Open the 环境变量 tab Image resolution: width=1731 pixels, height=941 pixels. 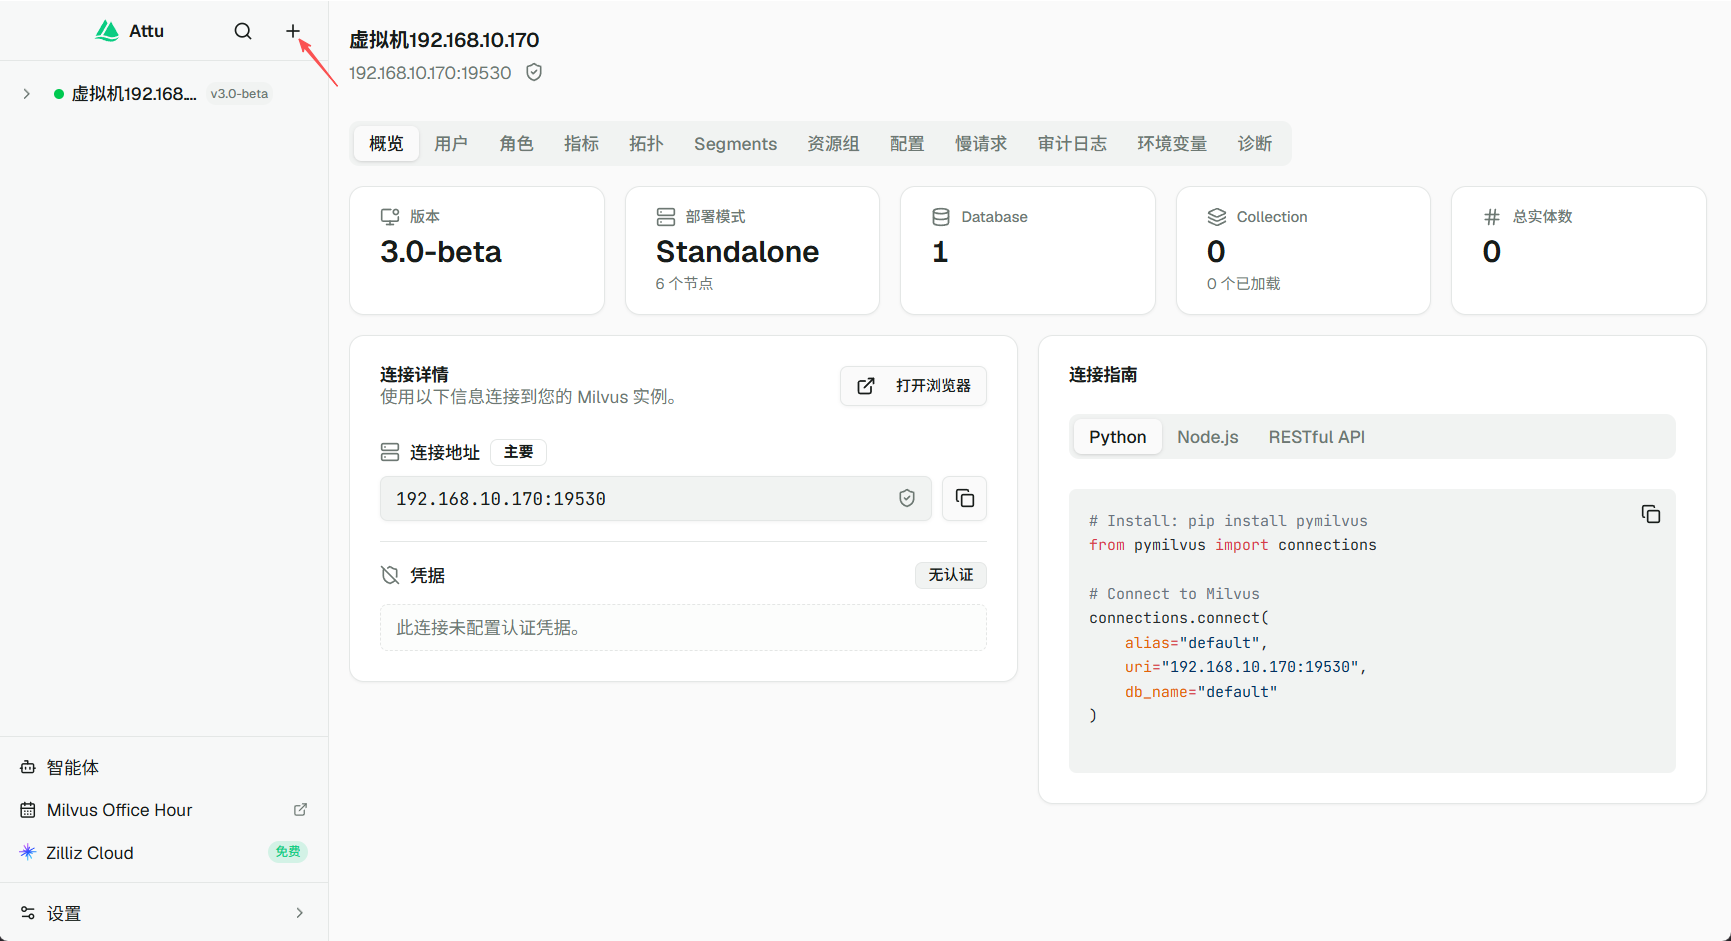coord(1172,144)
